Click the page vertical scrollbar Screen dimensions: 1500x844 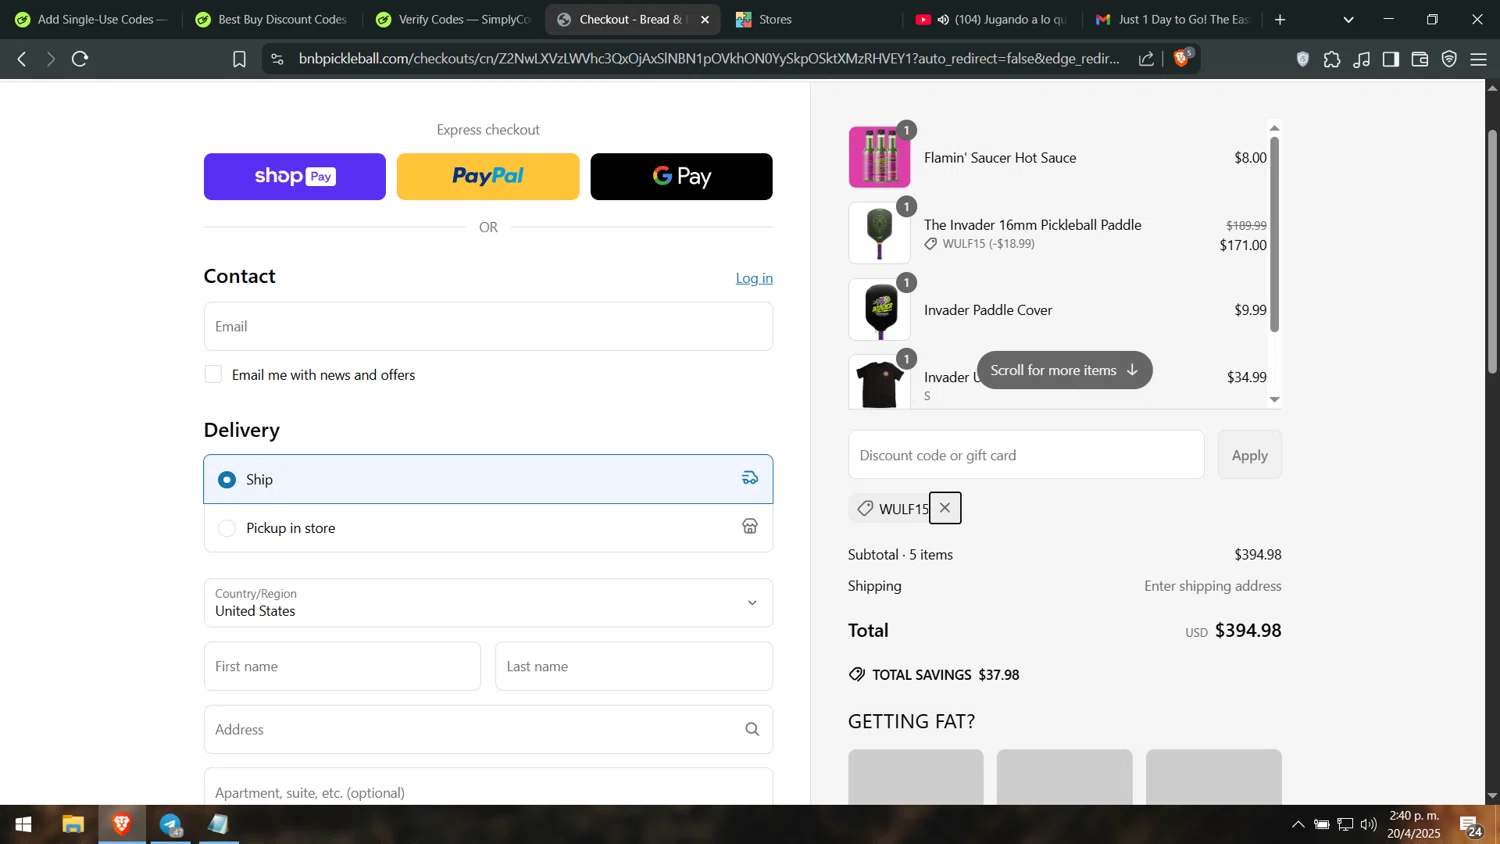pos(1492,250)
